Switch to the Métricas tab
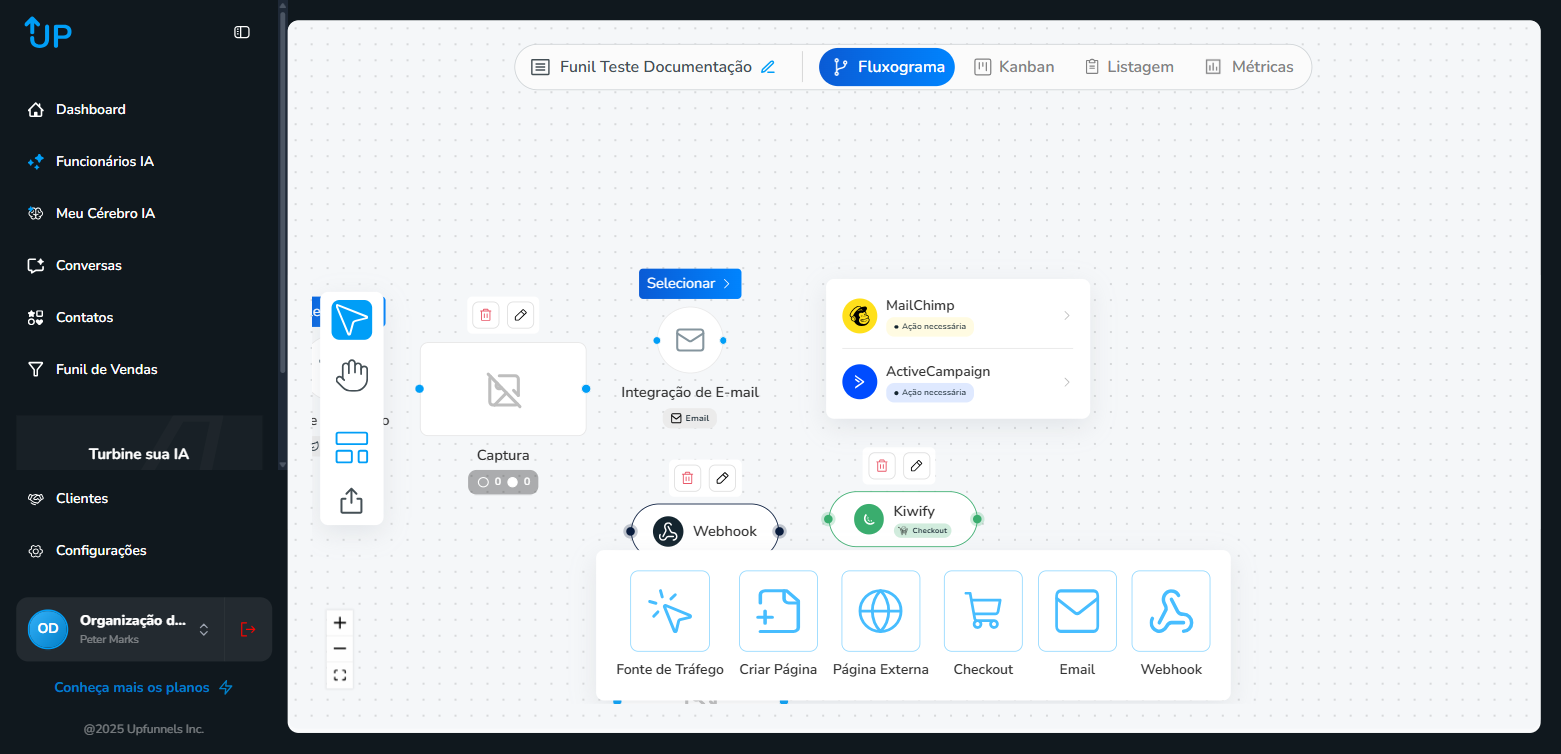This screenshot has width=1561, height=754. (x=1249, y=67)
